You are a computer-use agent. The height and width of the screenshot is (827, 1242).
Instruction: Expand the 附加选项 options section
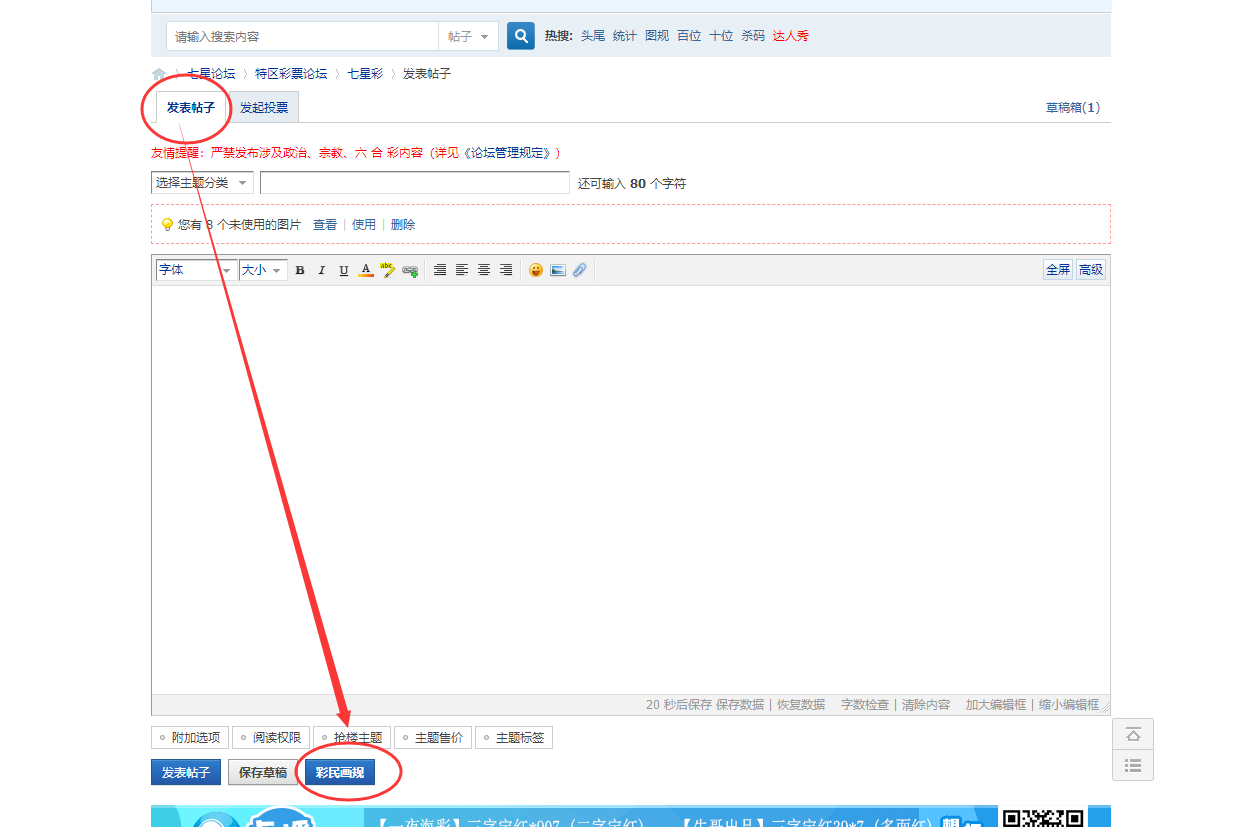click(189, 738)
